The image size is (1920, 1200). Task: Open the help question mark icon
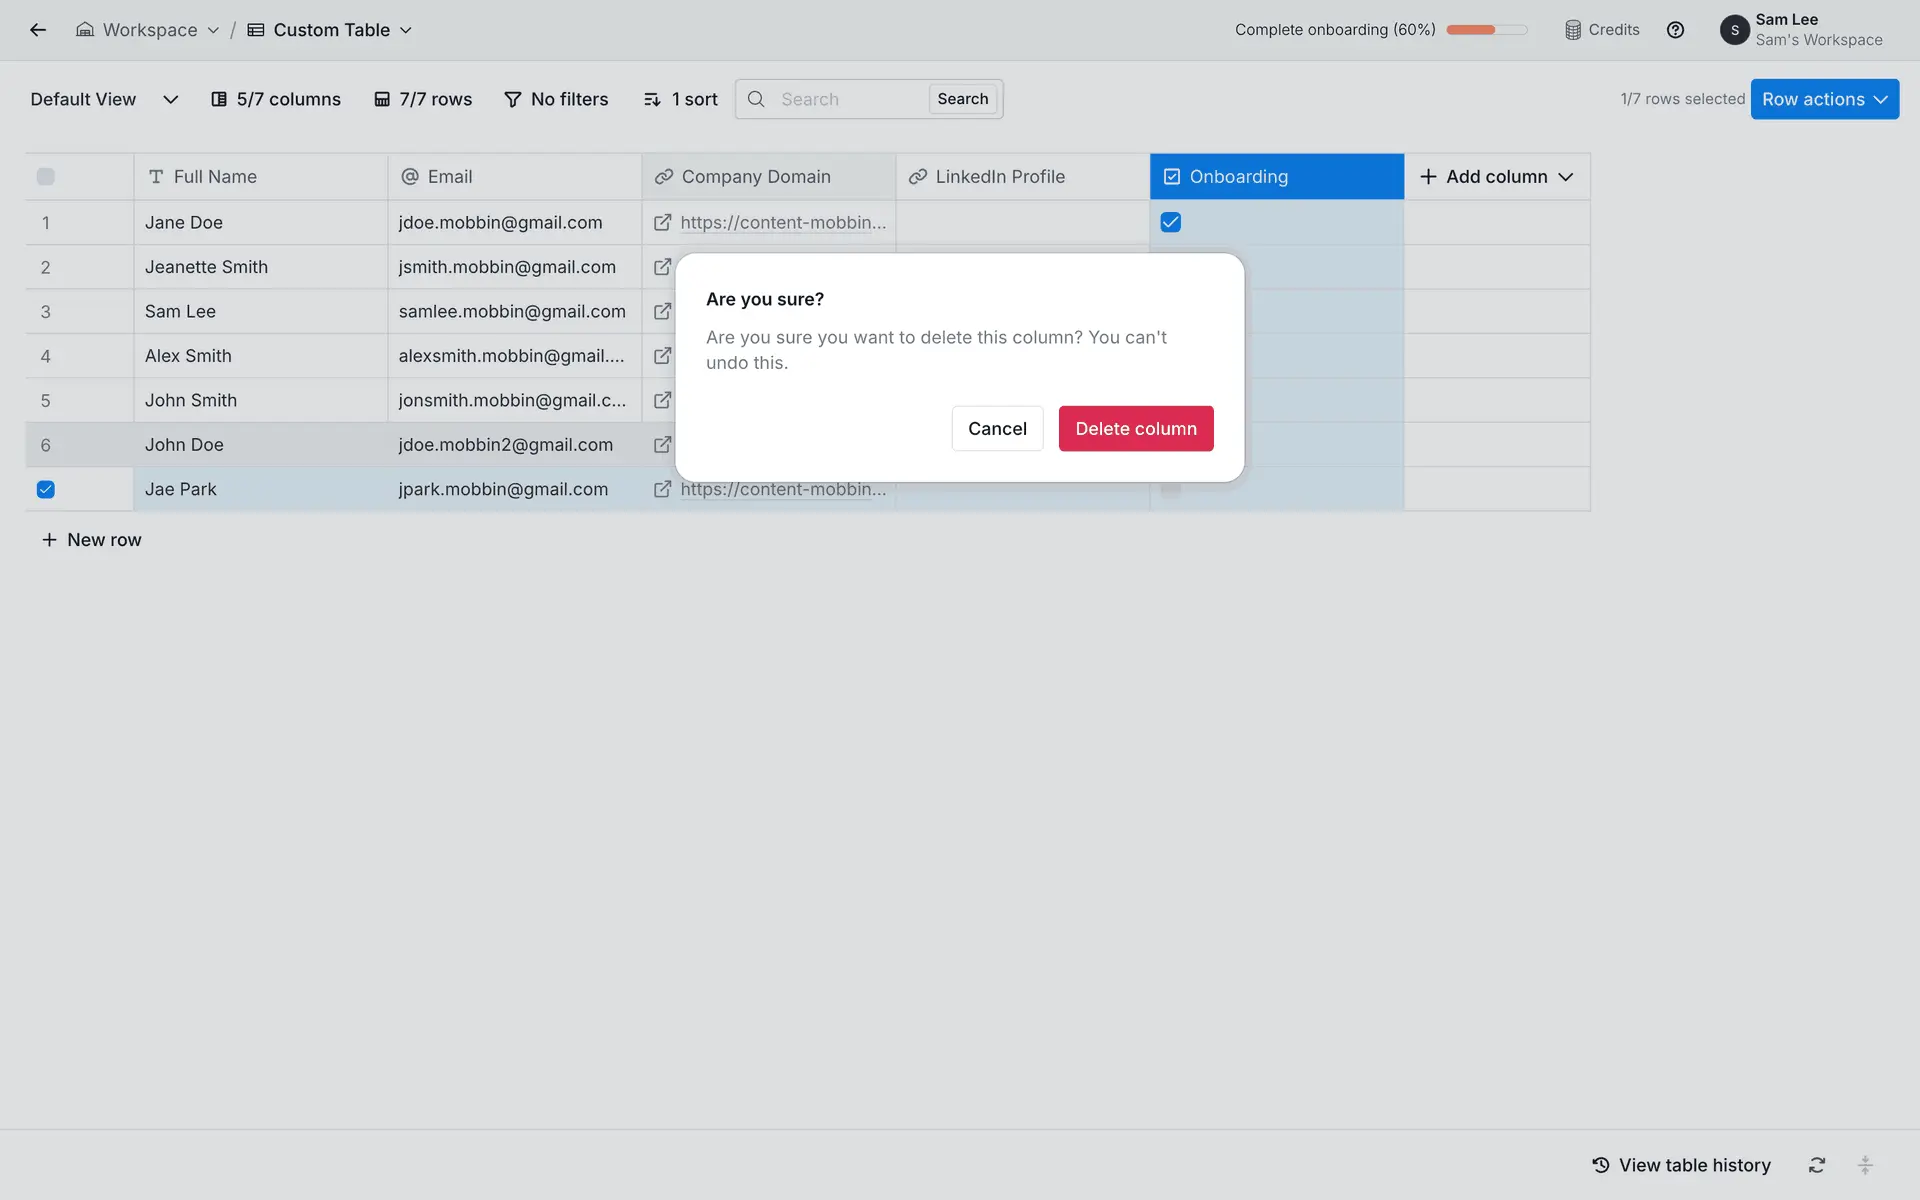tap(1675, 30)
